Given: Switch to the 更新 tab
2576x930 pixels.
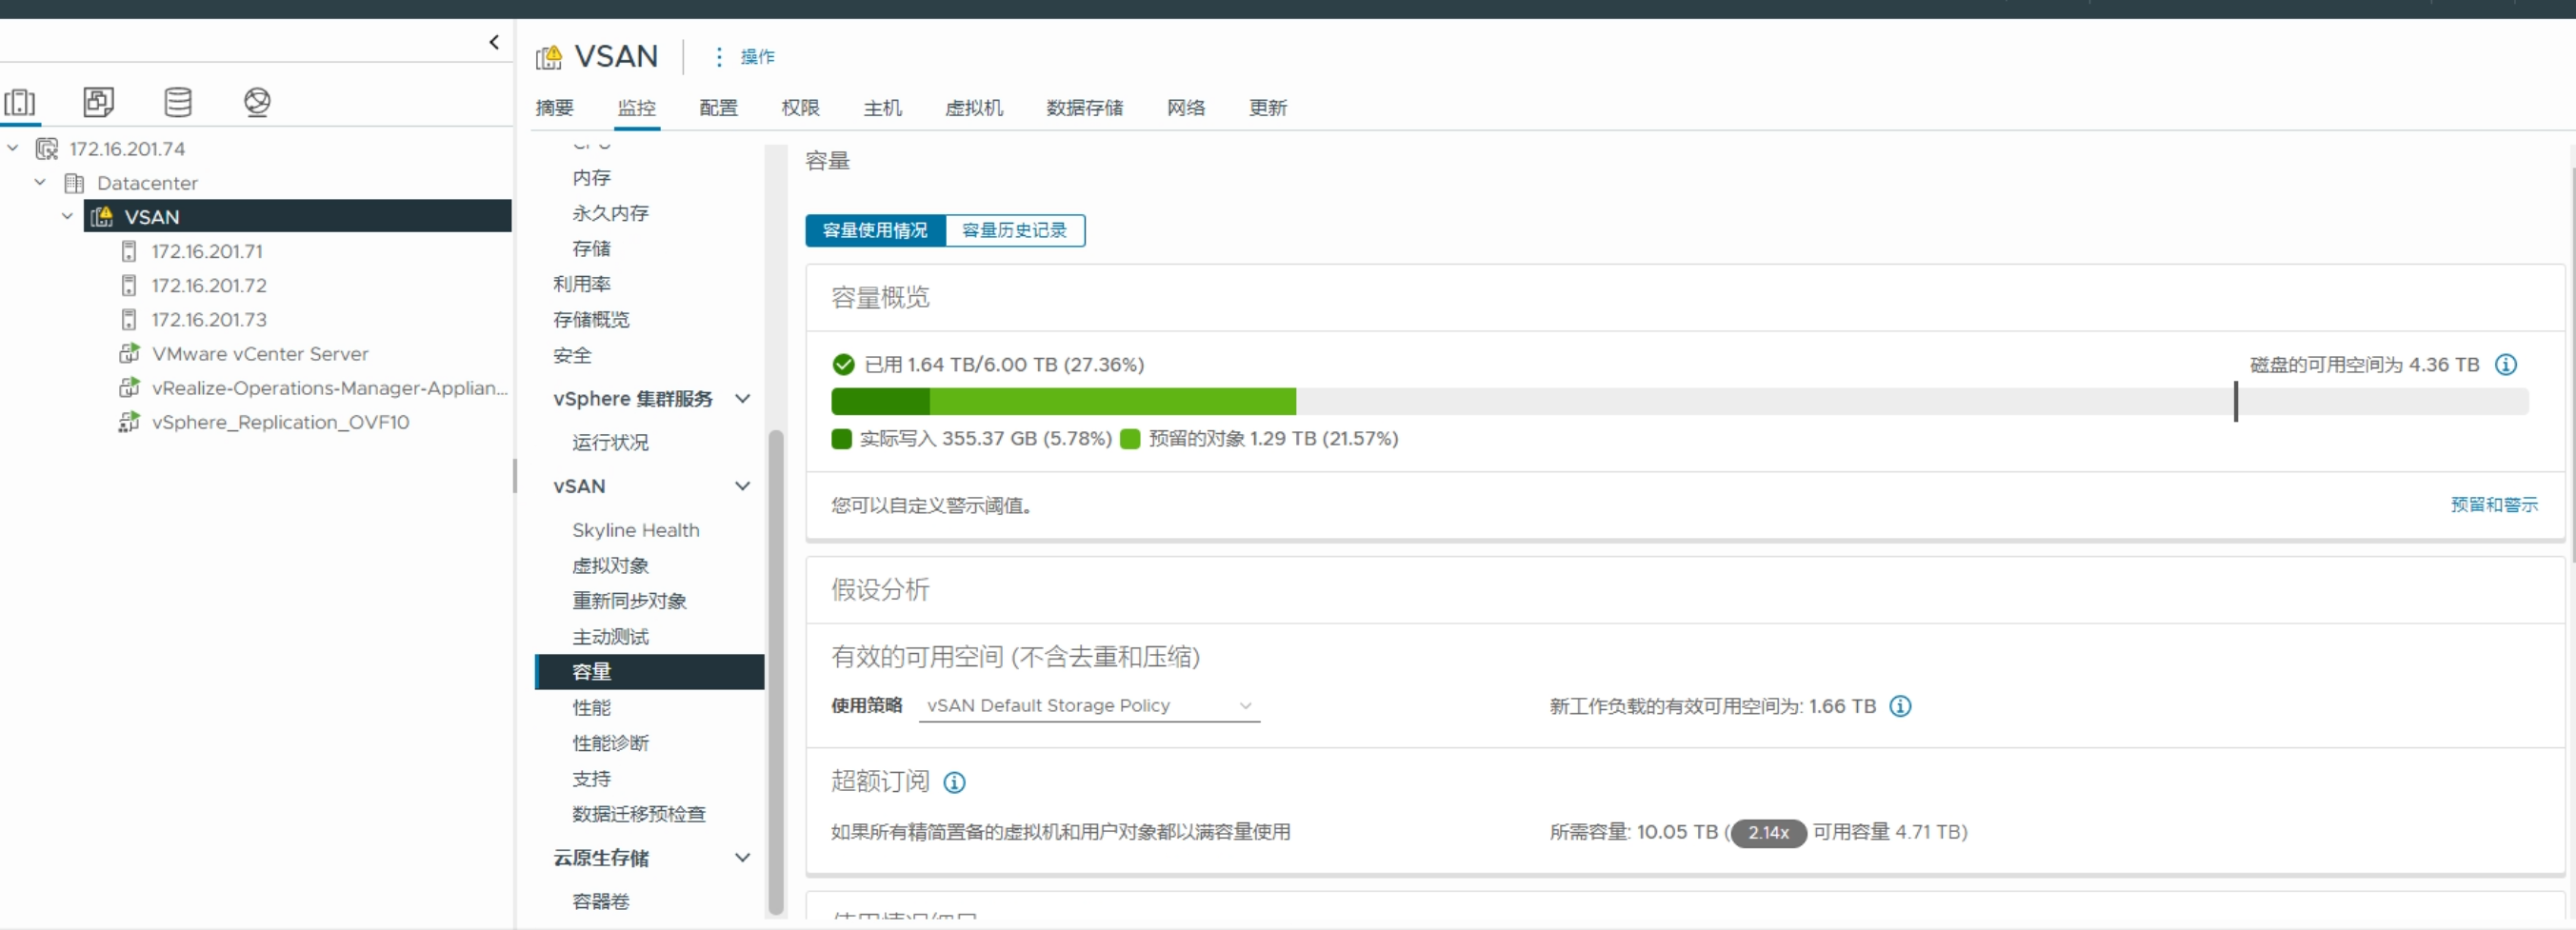Looking at the screenshot, I should pos(1268,108).
